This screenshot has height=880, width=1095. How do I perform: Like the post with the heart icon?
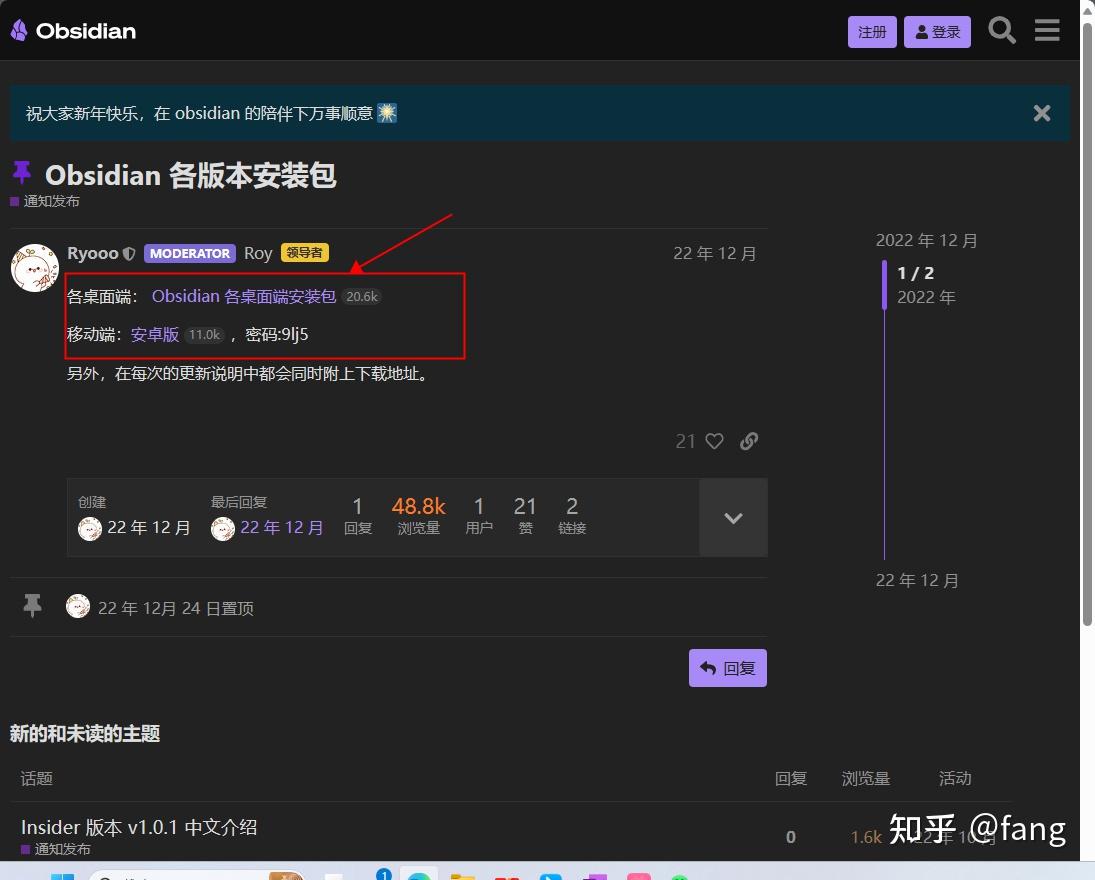click(714, 441)
